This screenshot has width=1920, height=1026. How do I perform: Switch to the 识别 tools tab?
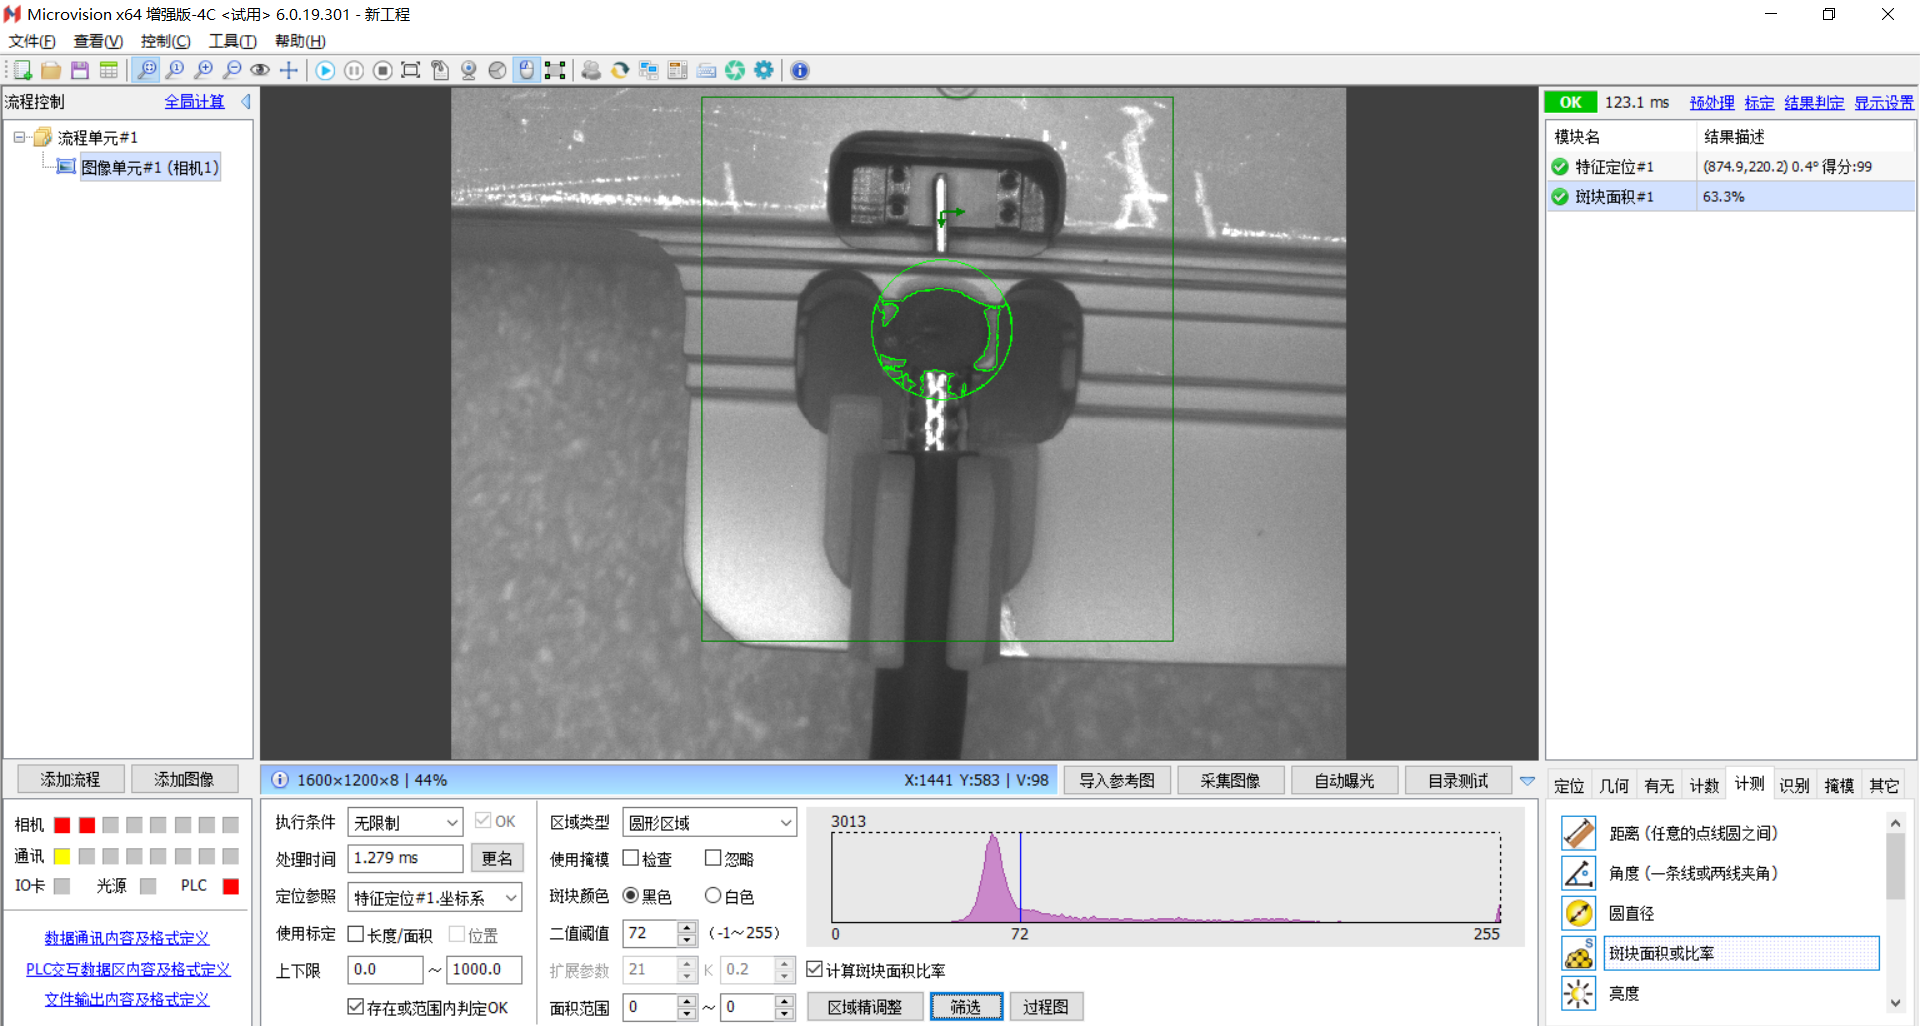[1794, 786]
